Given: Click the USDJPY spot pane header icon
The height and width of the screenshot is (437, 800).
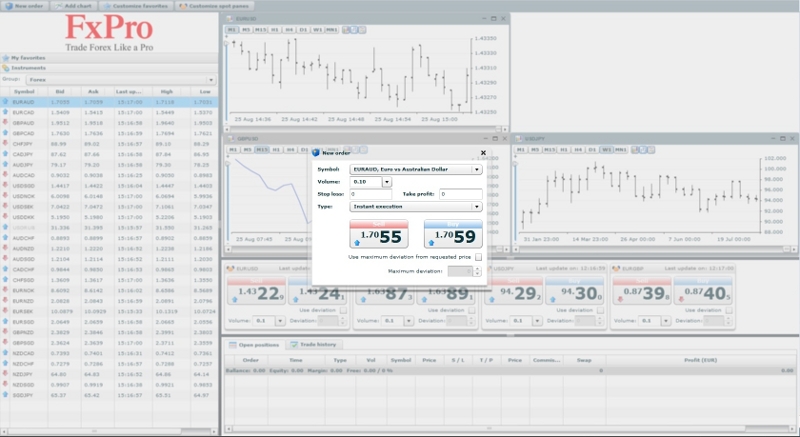Looking at the screenshot, I should (x=487, y=268).
